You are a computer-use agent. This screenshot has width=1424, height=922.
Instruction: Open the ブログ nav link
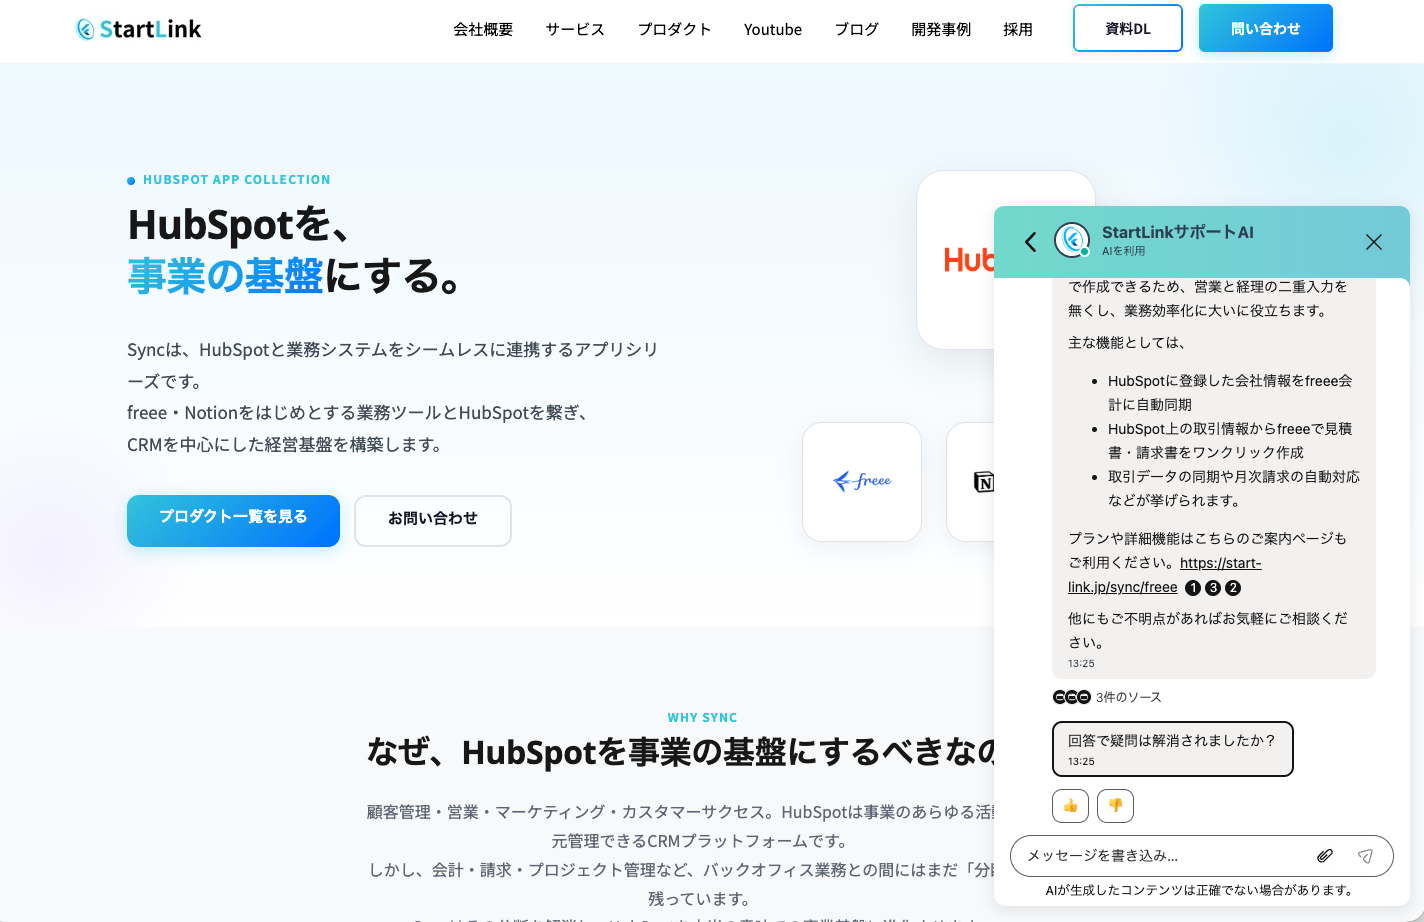point(857,29)
